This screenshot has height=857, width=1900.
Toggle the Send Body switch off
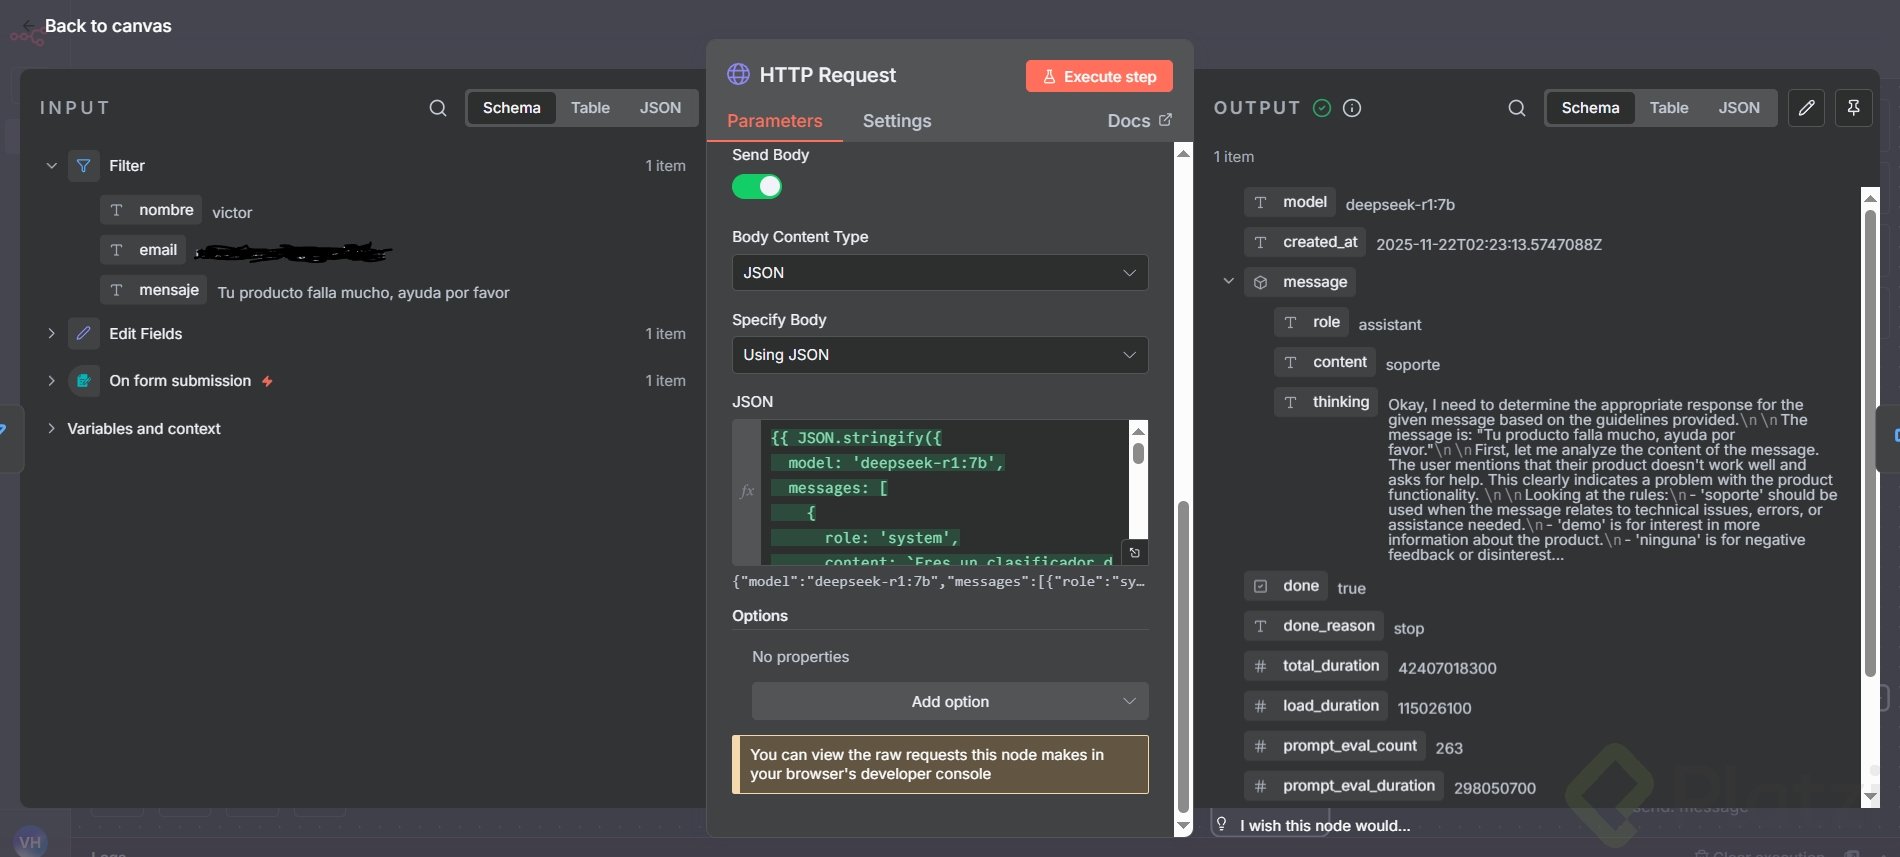[x=757, y=187]
